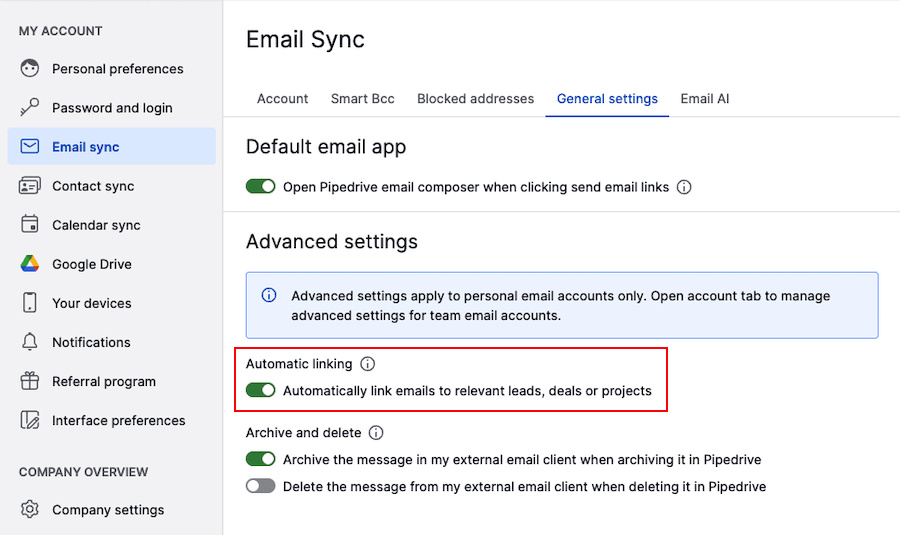
Task: Click the Calendar sync calendar icon
Action: (x=30, y=225)
